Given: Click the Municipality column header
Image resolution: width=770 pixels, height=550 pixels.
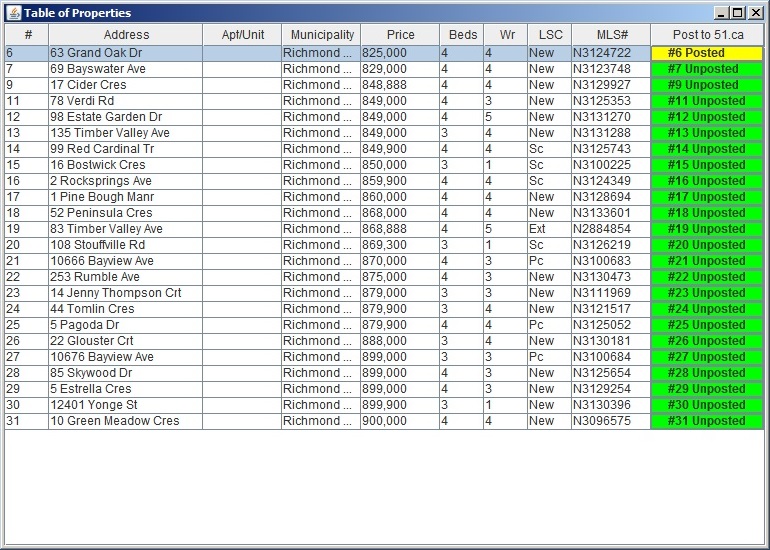Looking at the screenshot, I should 322,35.
